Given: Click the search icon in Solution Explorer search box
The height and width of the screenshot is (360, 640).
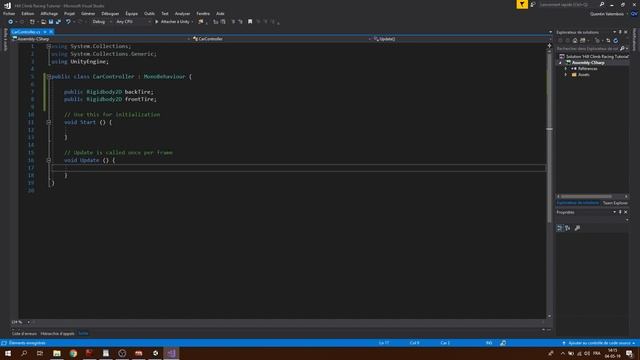Looking at the screenshot, I should [622, 48].
